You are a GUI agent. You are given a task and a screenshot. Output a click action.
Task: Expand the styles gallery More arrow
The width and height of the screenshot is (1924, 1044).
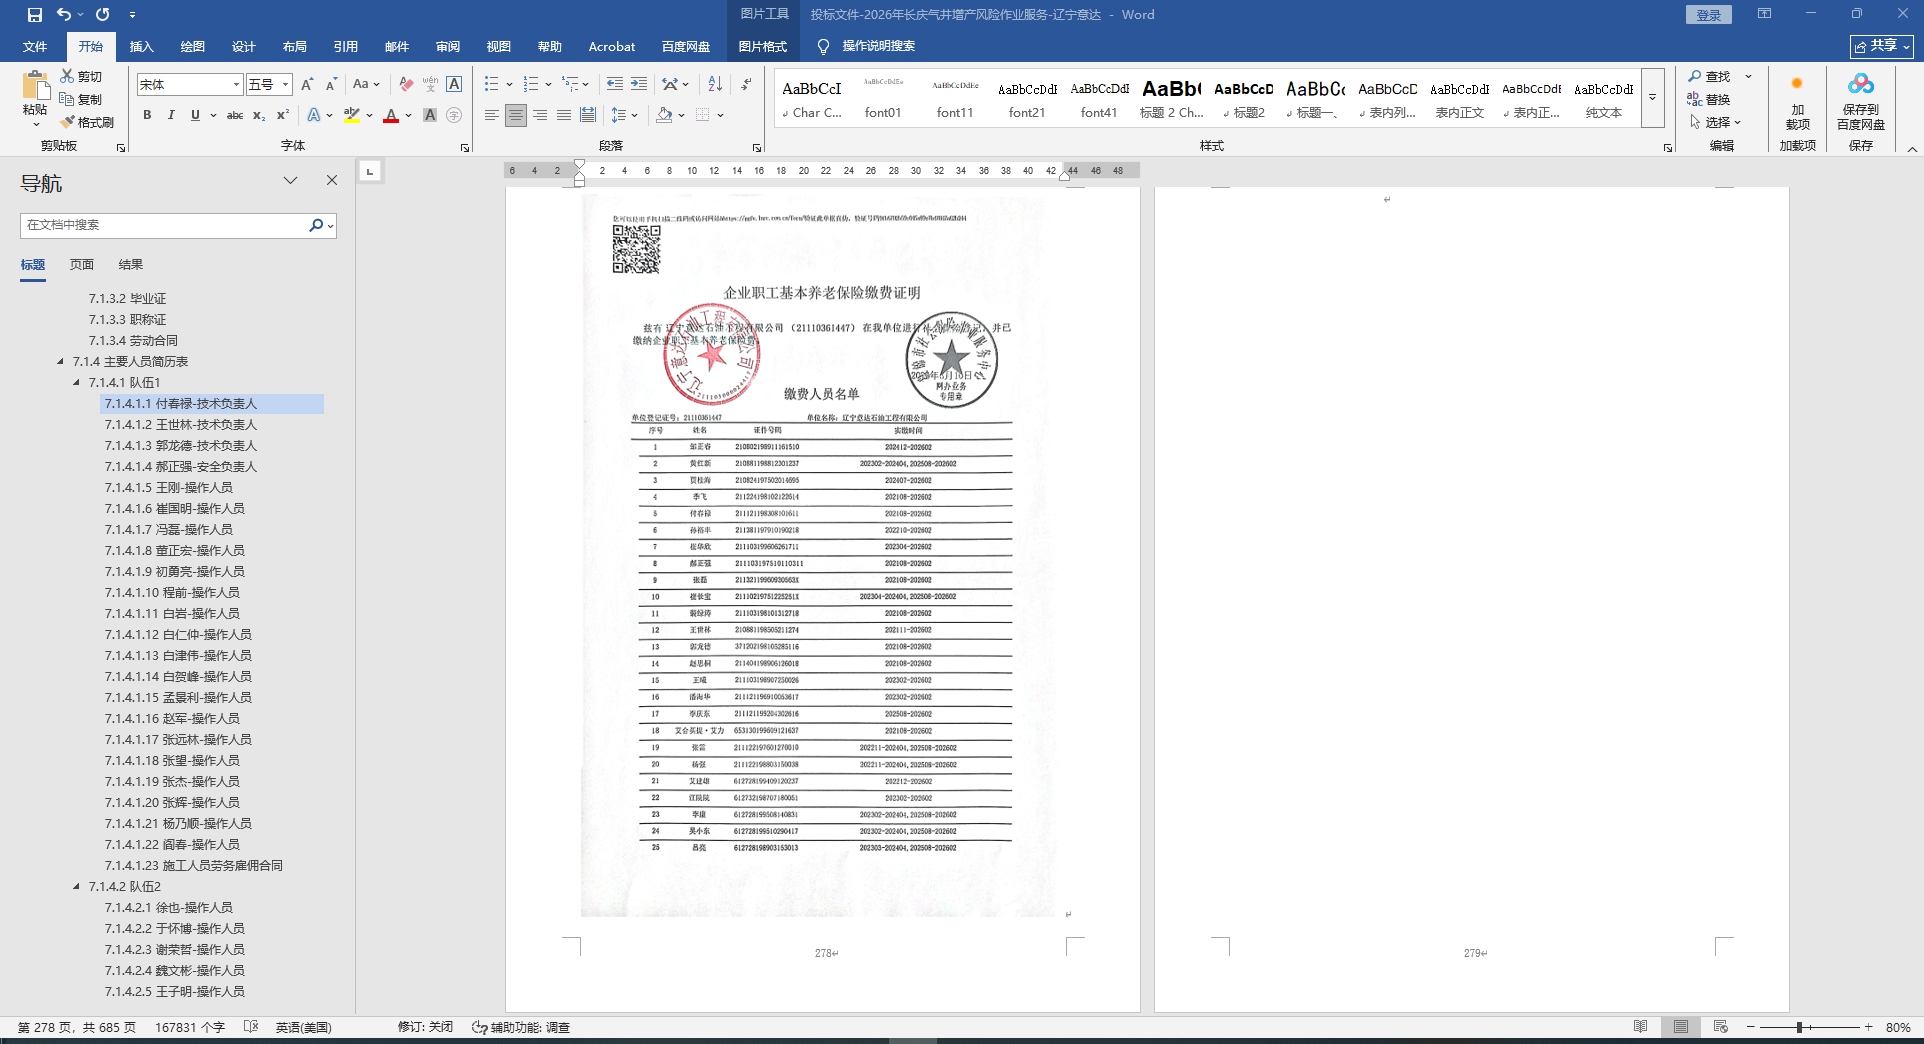click(x=1653, y=97)
